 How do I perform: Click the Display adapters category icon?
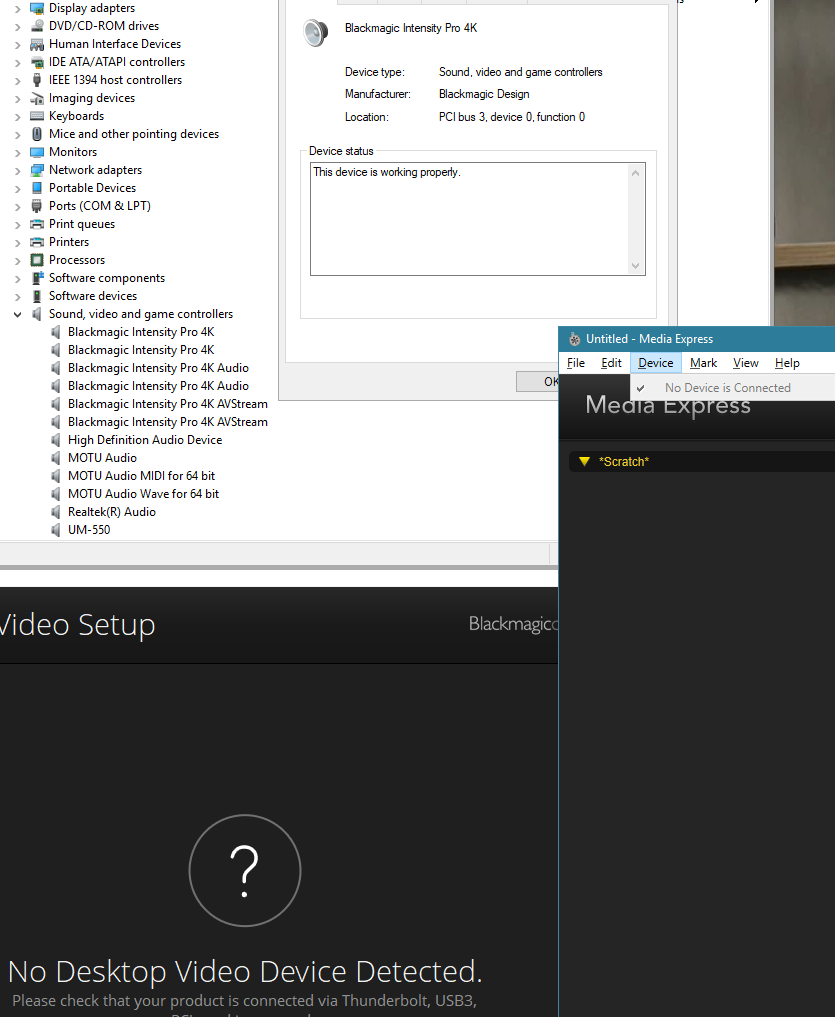point(37,8)
